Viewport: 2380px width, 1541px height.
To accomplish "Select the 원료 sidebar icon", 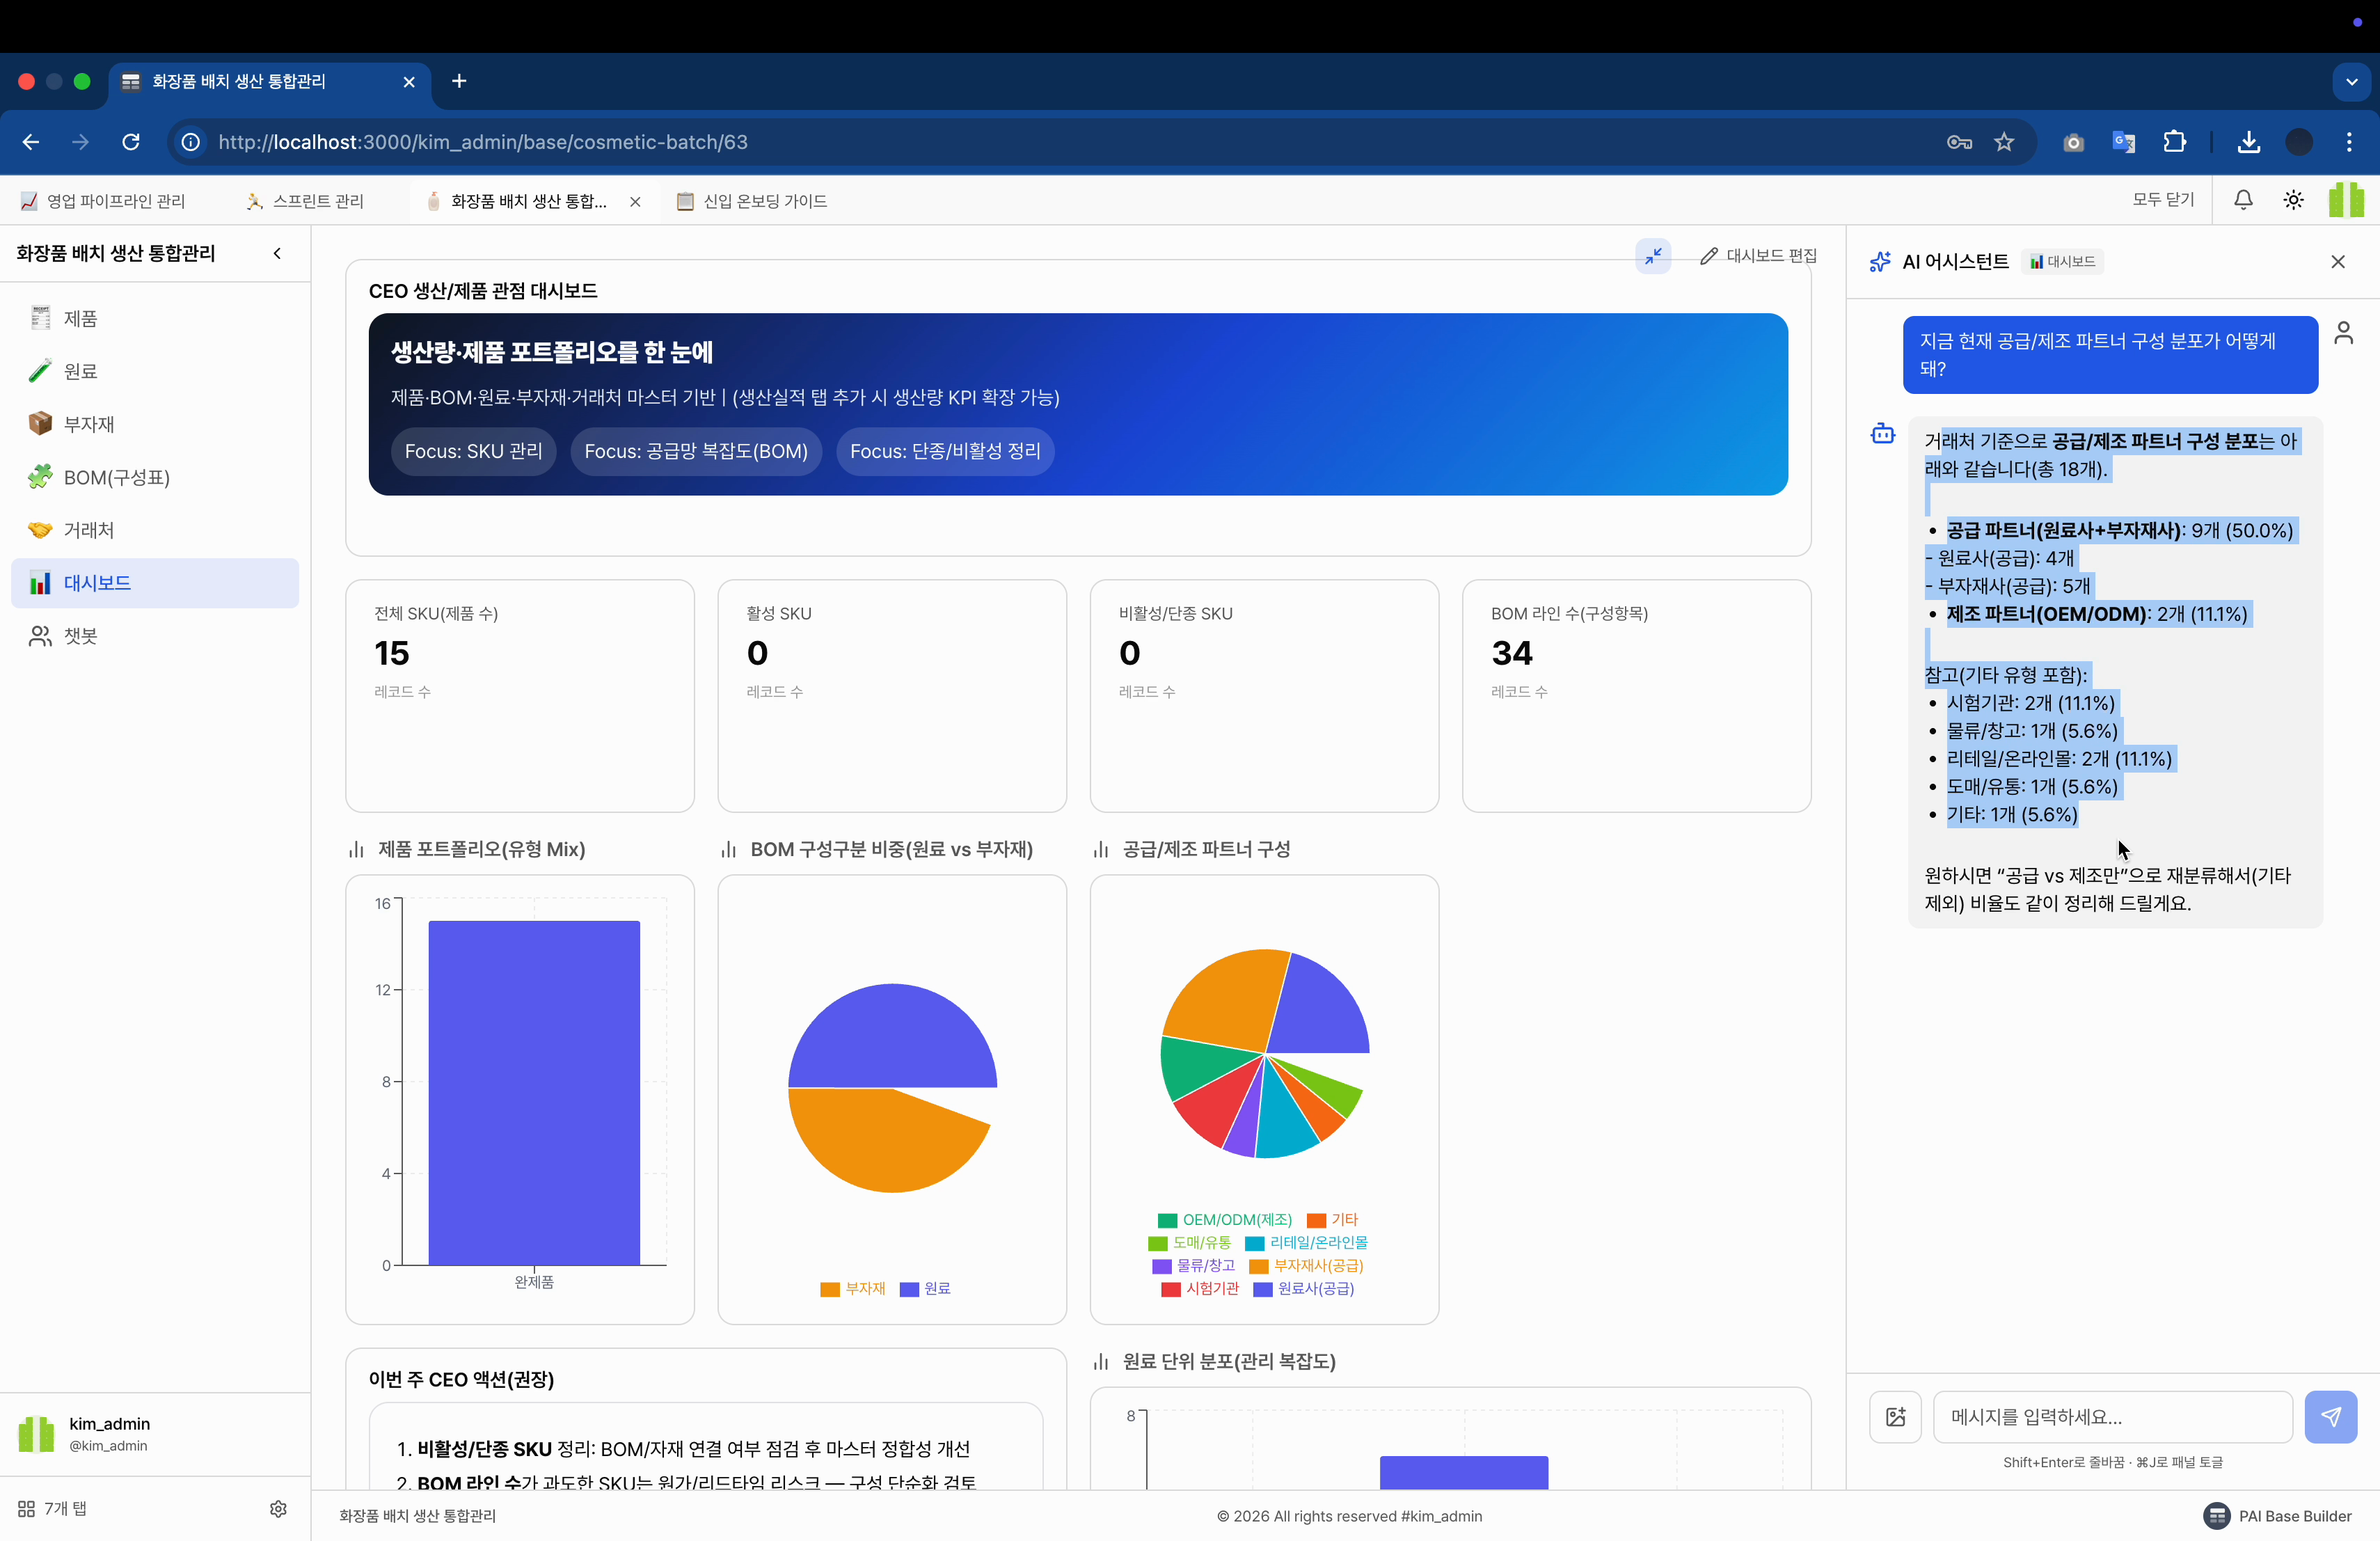I will pos(40,370).
